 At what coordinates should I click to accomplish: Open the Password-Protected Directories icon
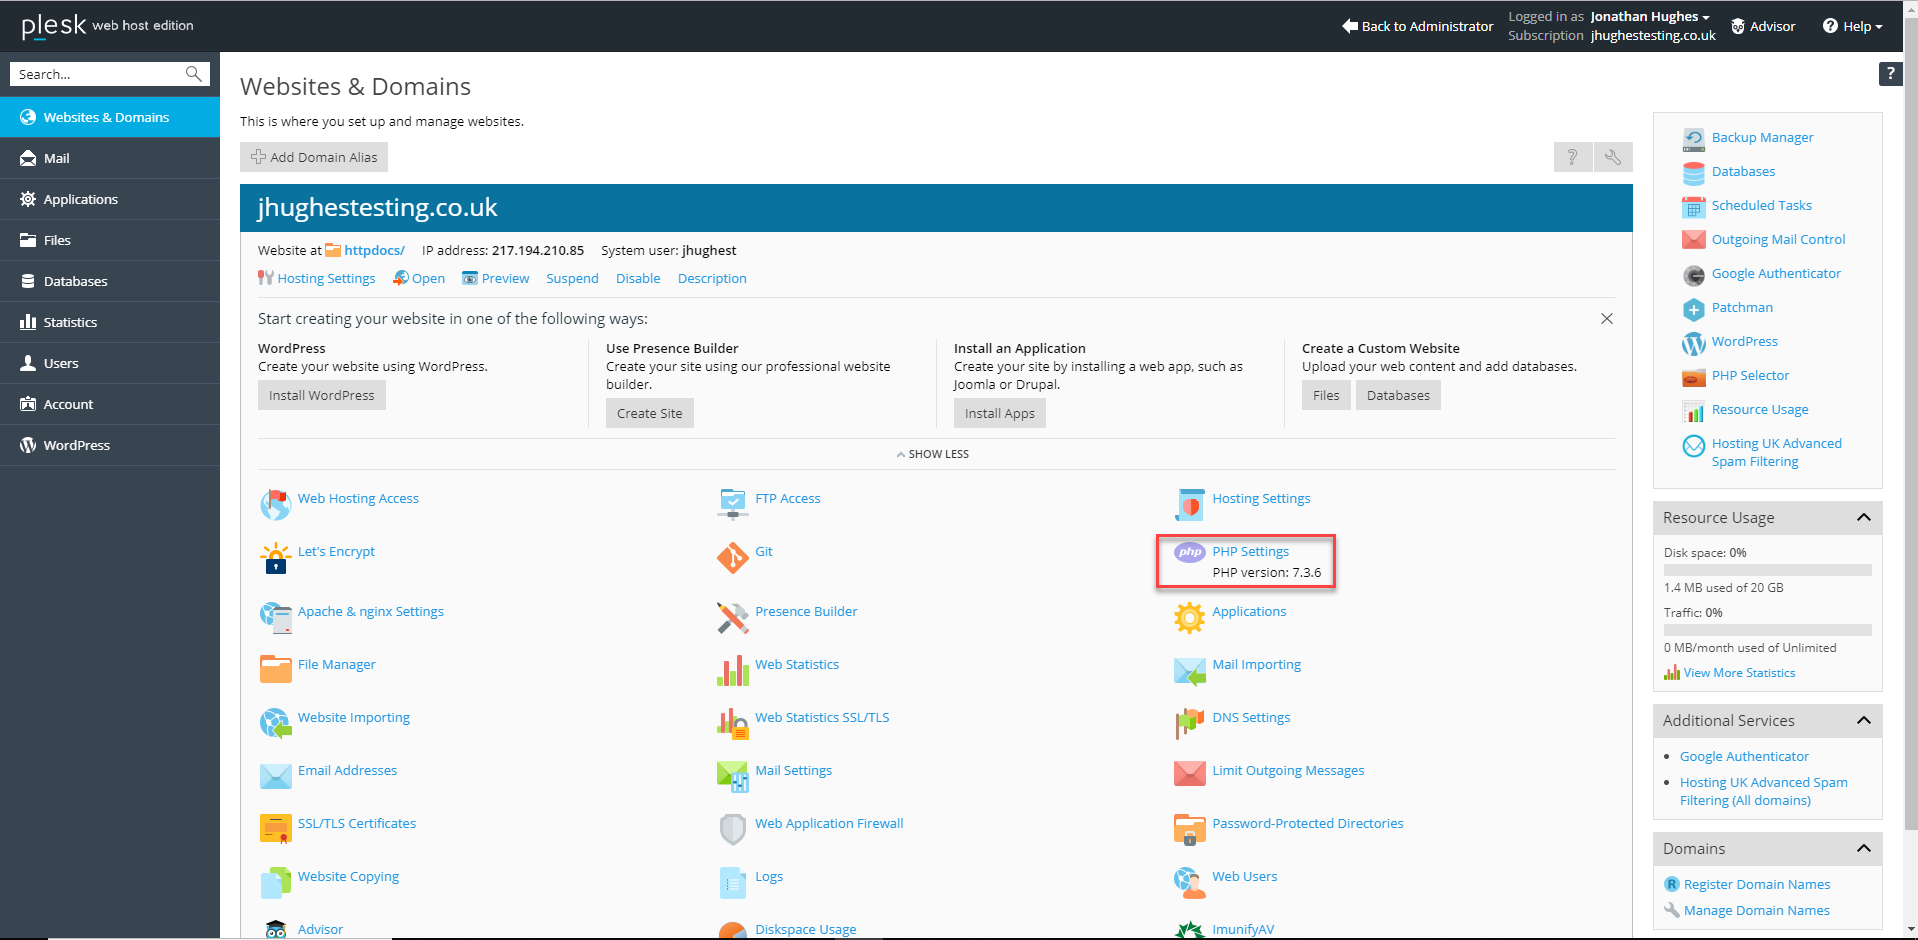(1190, 829)
